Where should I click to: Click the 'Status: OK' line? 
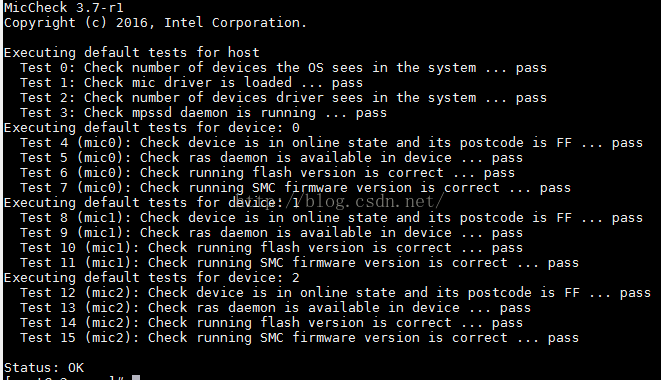click(44, 367)
